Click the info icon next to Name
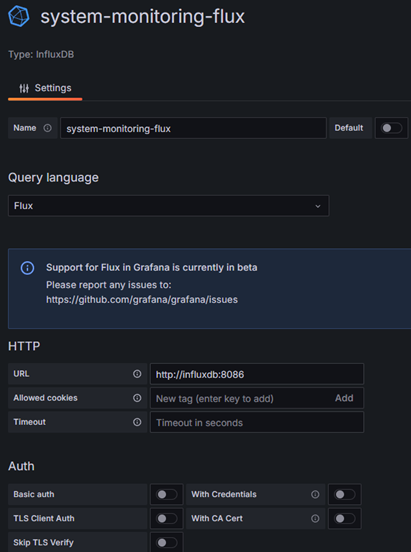The image size is (411, 552). [47, 128]
